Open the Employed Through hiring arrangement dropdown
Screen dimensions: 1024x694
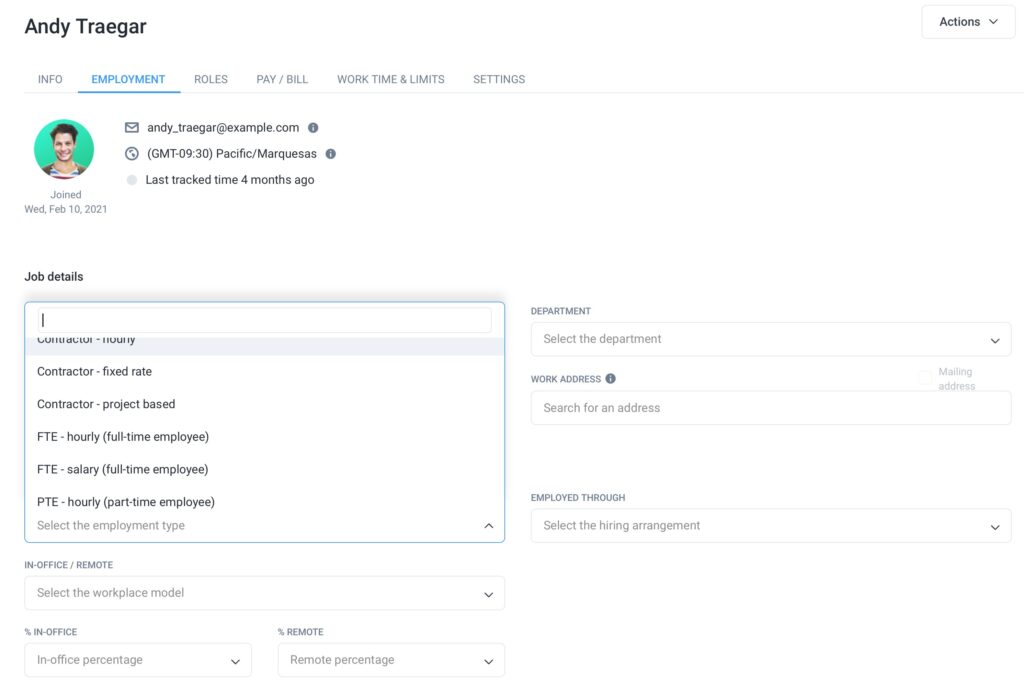[770, 526]
